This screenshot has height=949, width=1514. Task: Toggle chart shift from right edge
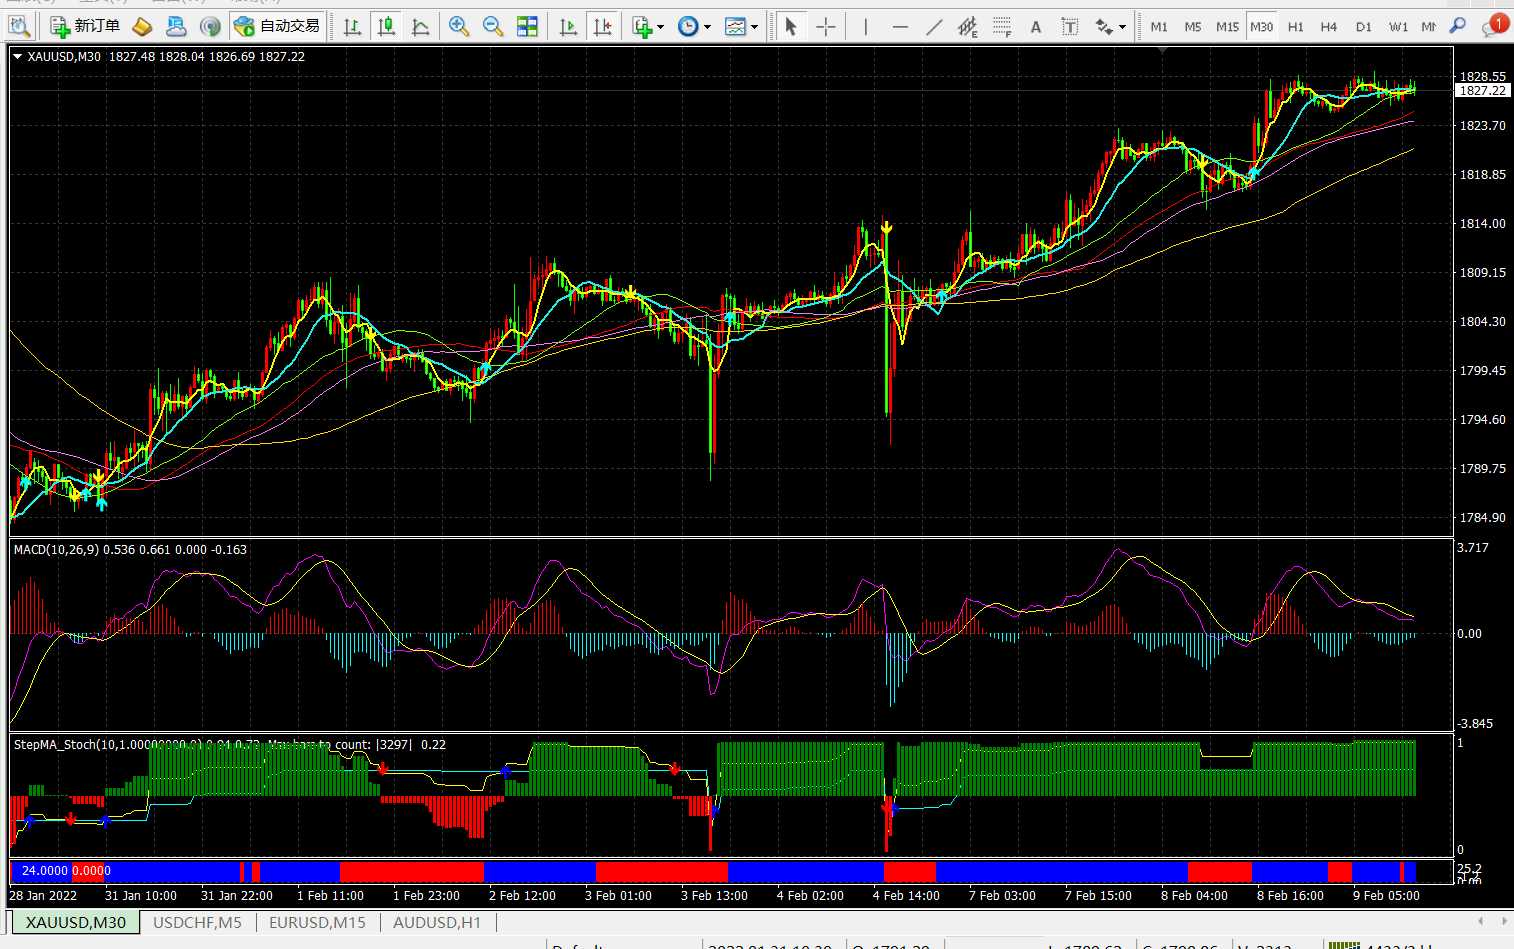(602, 27)
